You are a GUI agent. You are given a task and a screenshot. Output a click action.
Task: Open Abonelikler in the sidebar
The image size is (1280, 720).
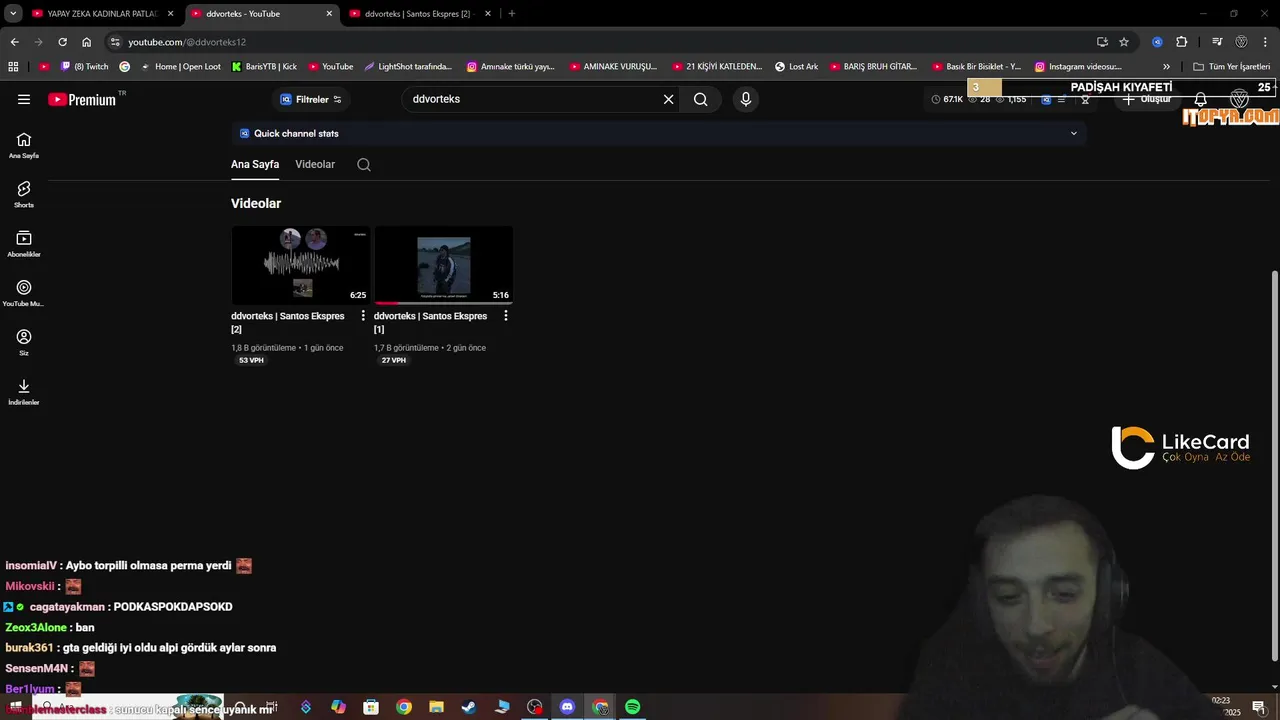[24, 244]
